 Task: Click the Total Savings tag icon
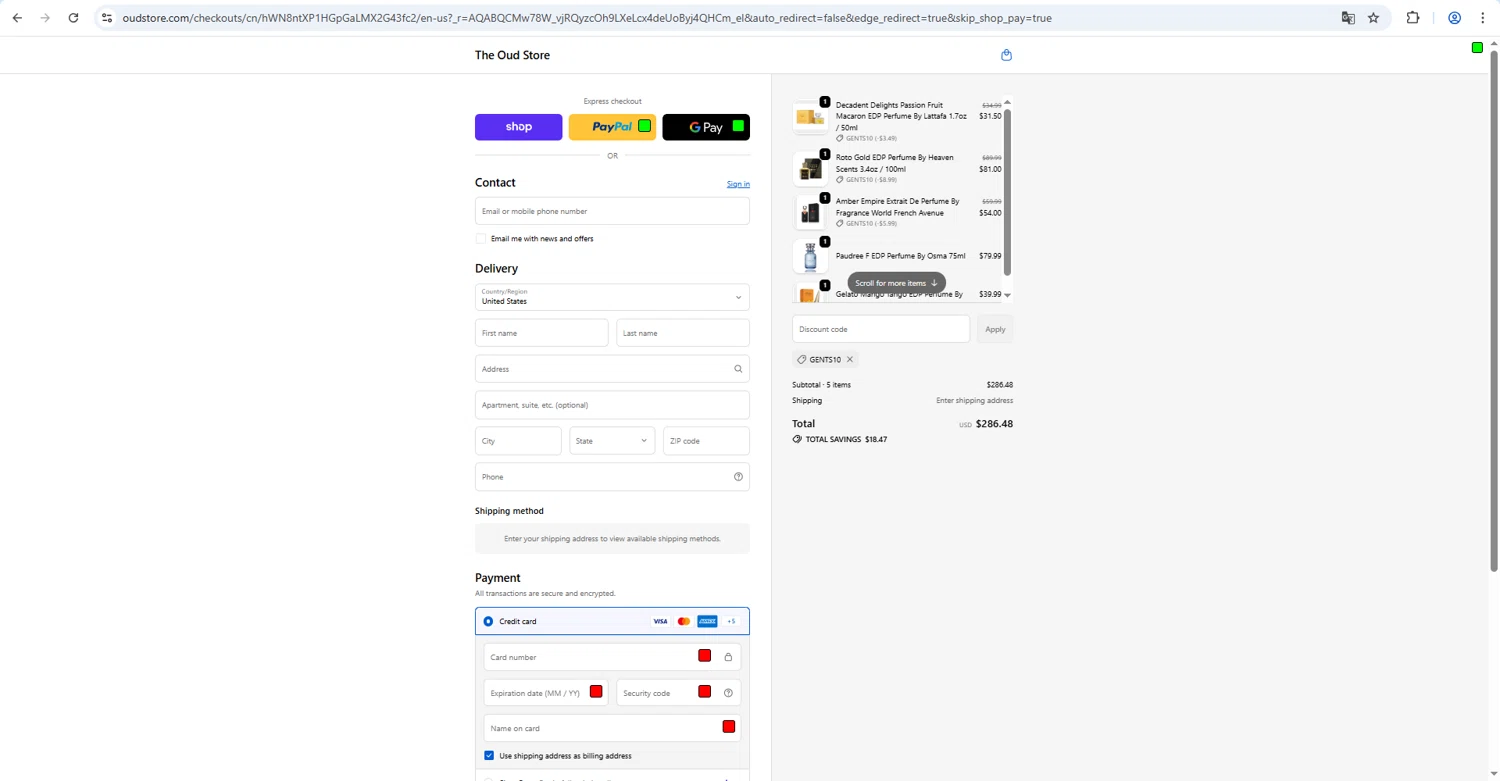point(797,439)
